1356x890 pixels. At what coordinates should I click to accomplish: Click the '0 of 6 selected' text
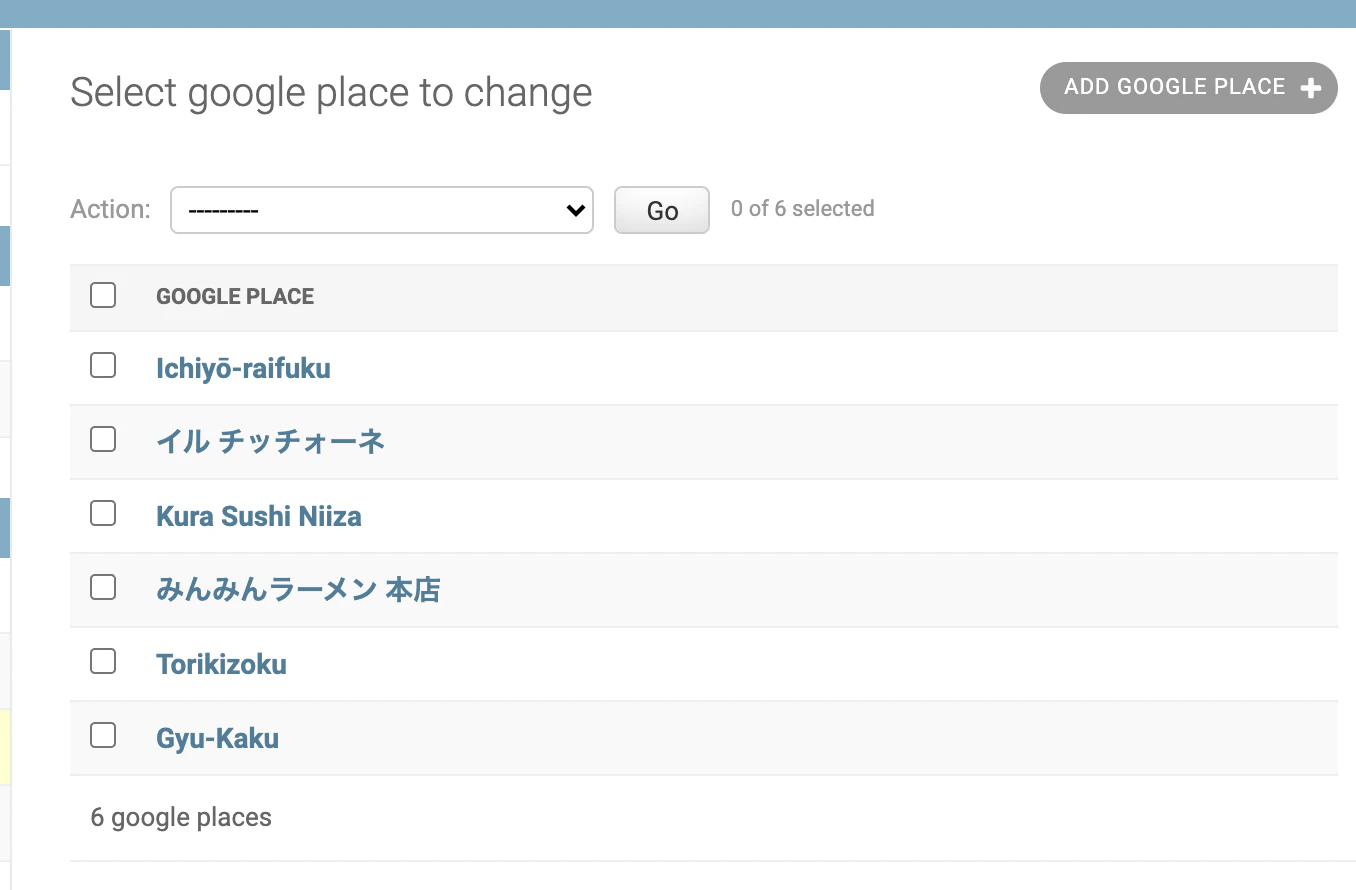802,208
